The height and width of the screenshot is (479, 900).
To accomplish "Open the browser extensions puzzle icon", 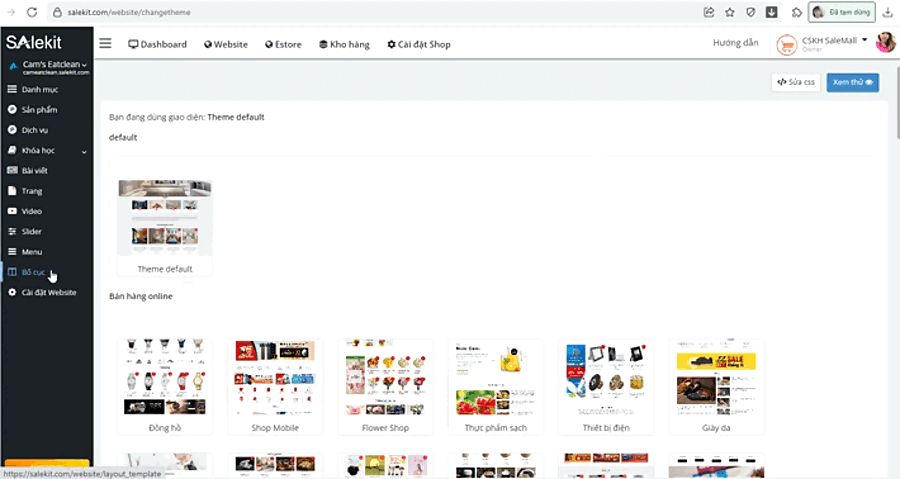I will click(796, 12).
